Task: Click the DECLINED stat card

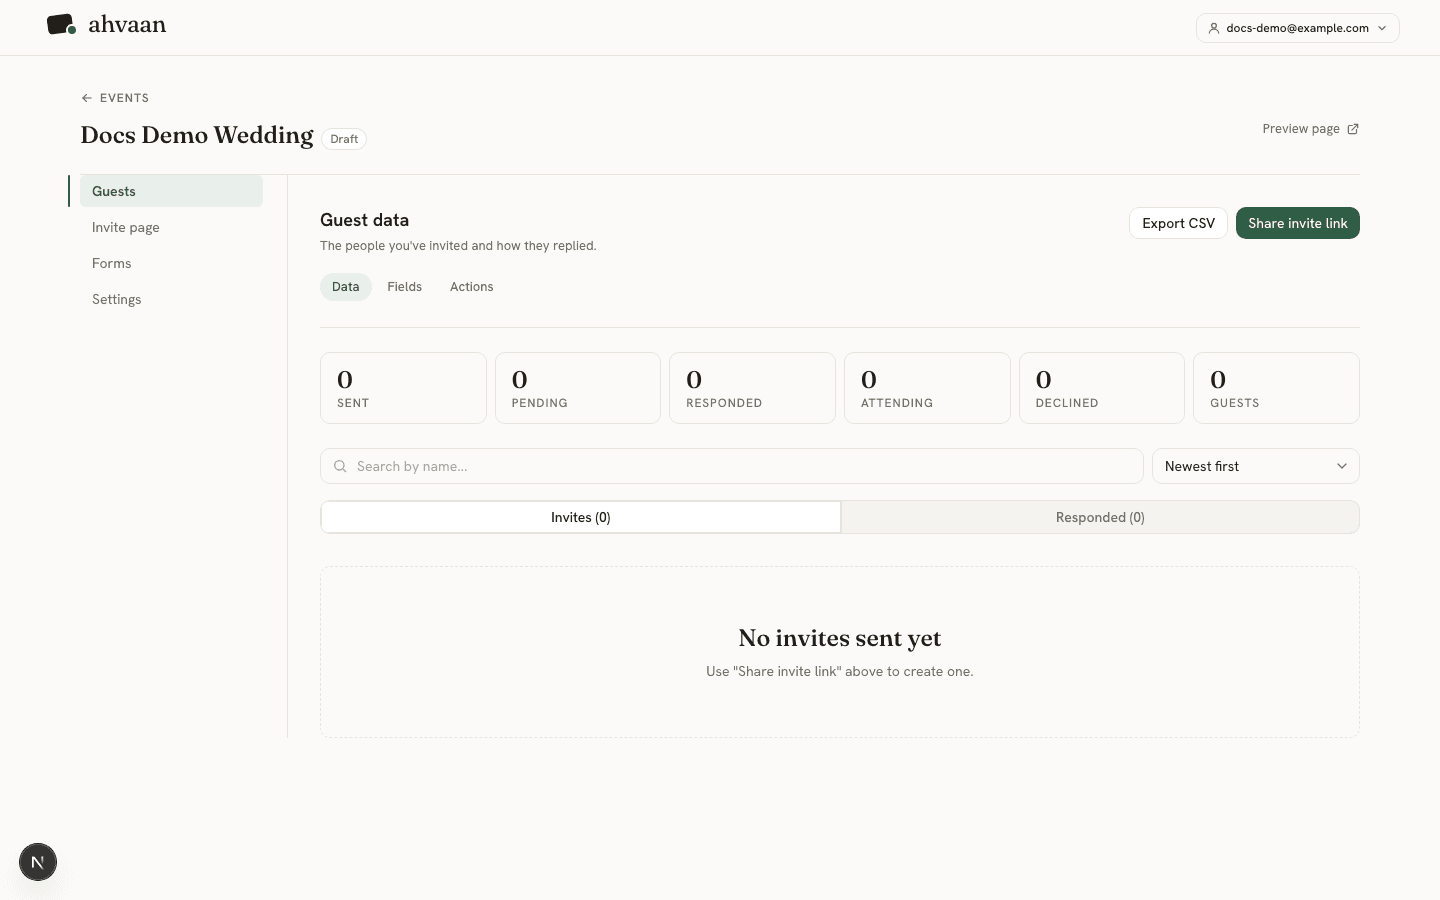Action: pos(1102,388)
